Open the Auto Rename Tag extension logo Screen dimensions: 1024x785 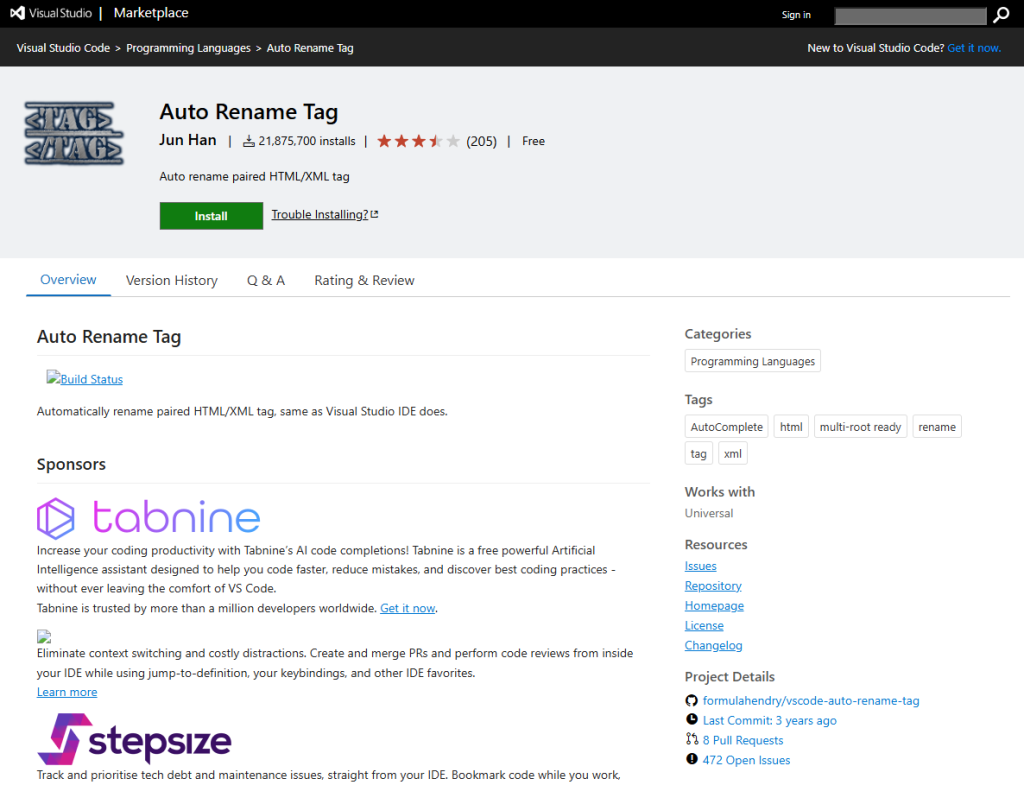click(74, 133)
